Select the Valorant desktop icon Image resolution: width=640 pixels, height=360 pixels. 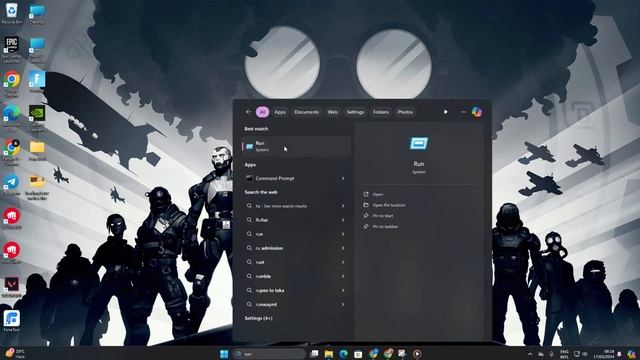pyautogui.click(x=11, y=287)
